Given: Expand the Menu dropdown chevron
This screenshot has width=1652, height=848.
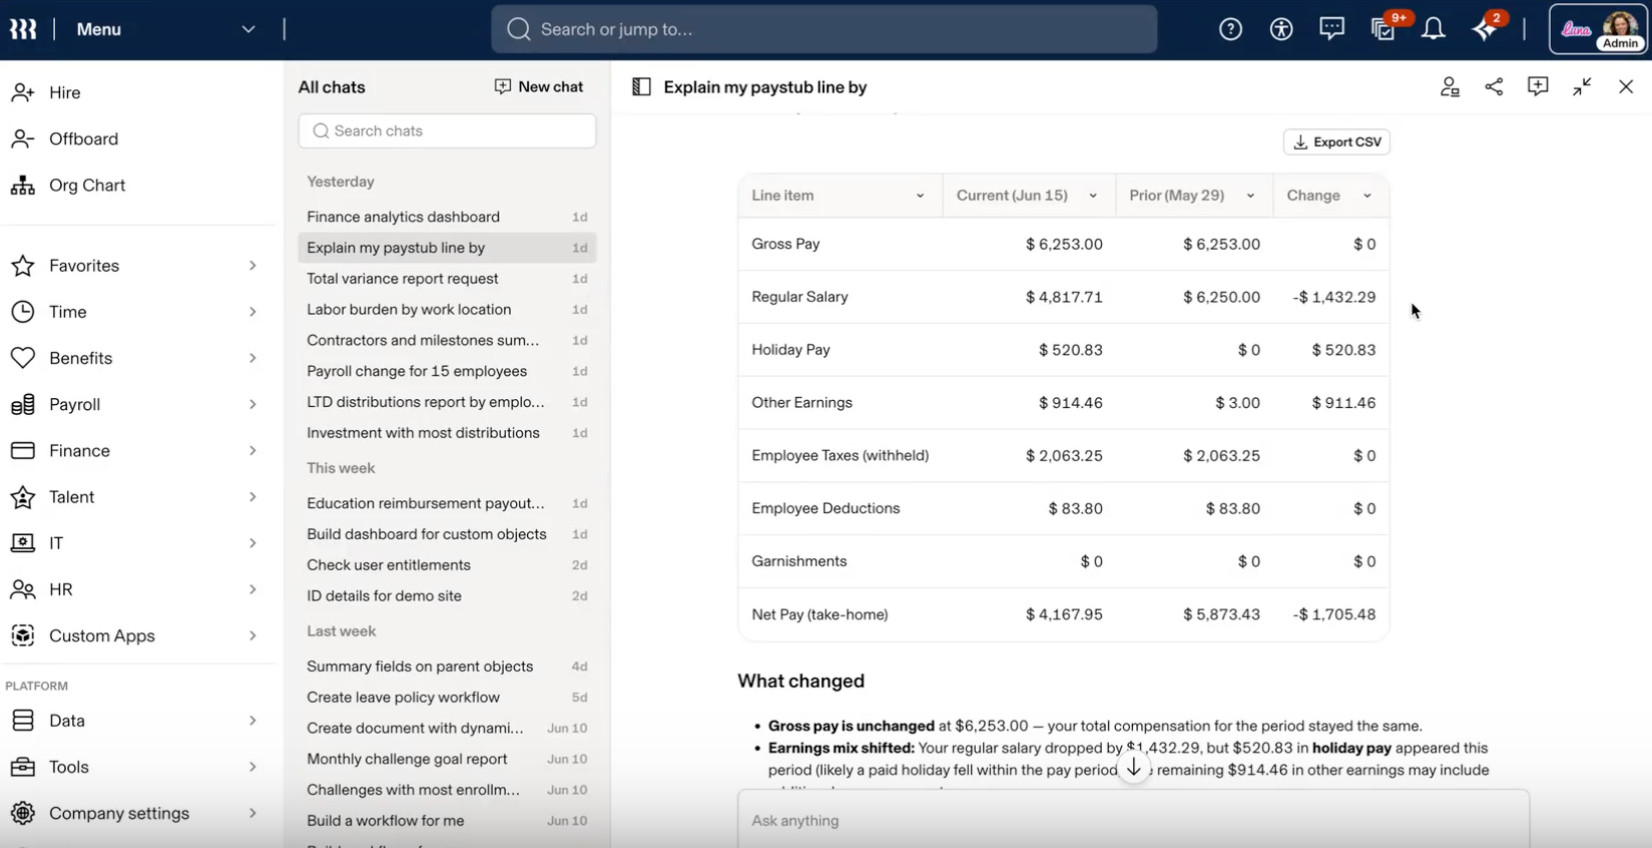Looking at the screenshot, I should click(248, 29).
